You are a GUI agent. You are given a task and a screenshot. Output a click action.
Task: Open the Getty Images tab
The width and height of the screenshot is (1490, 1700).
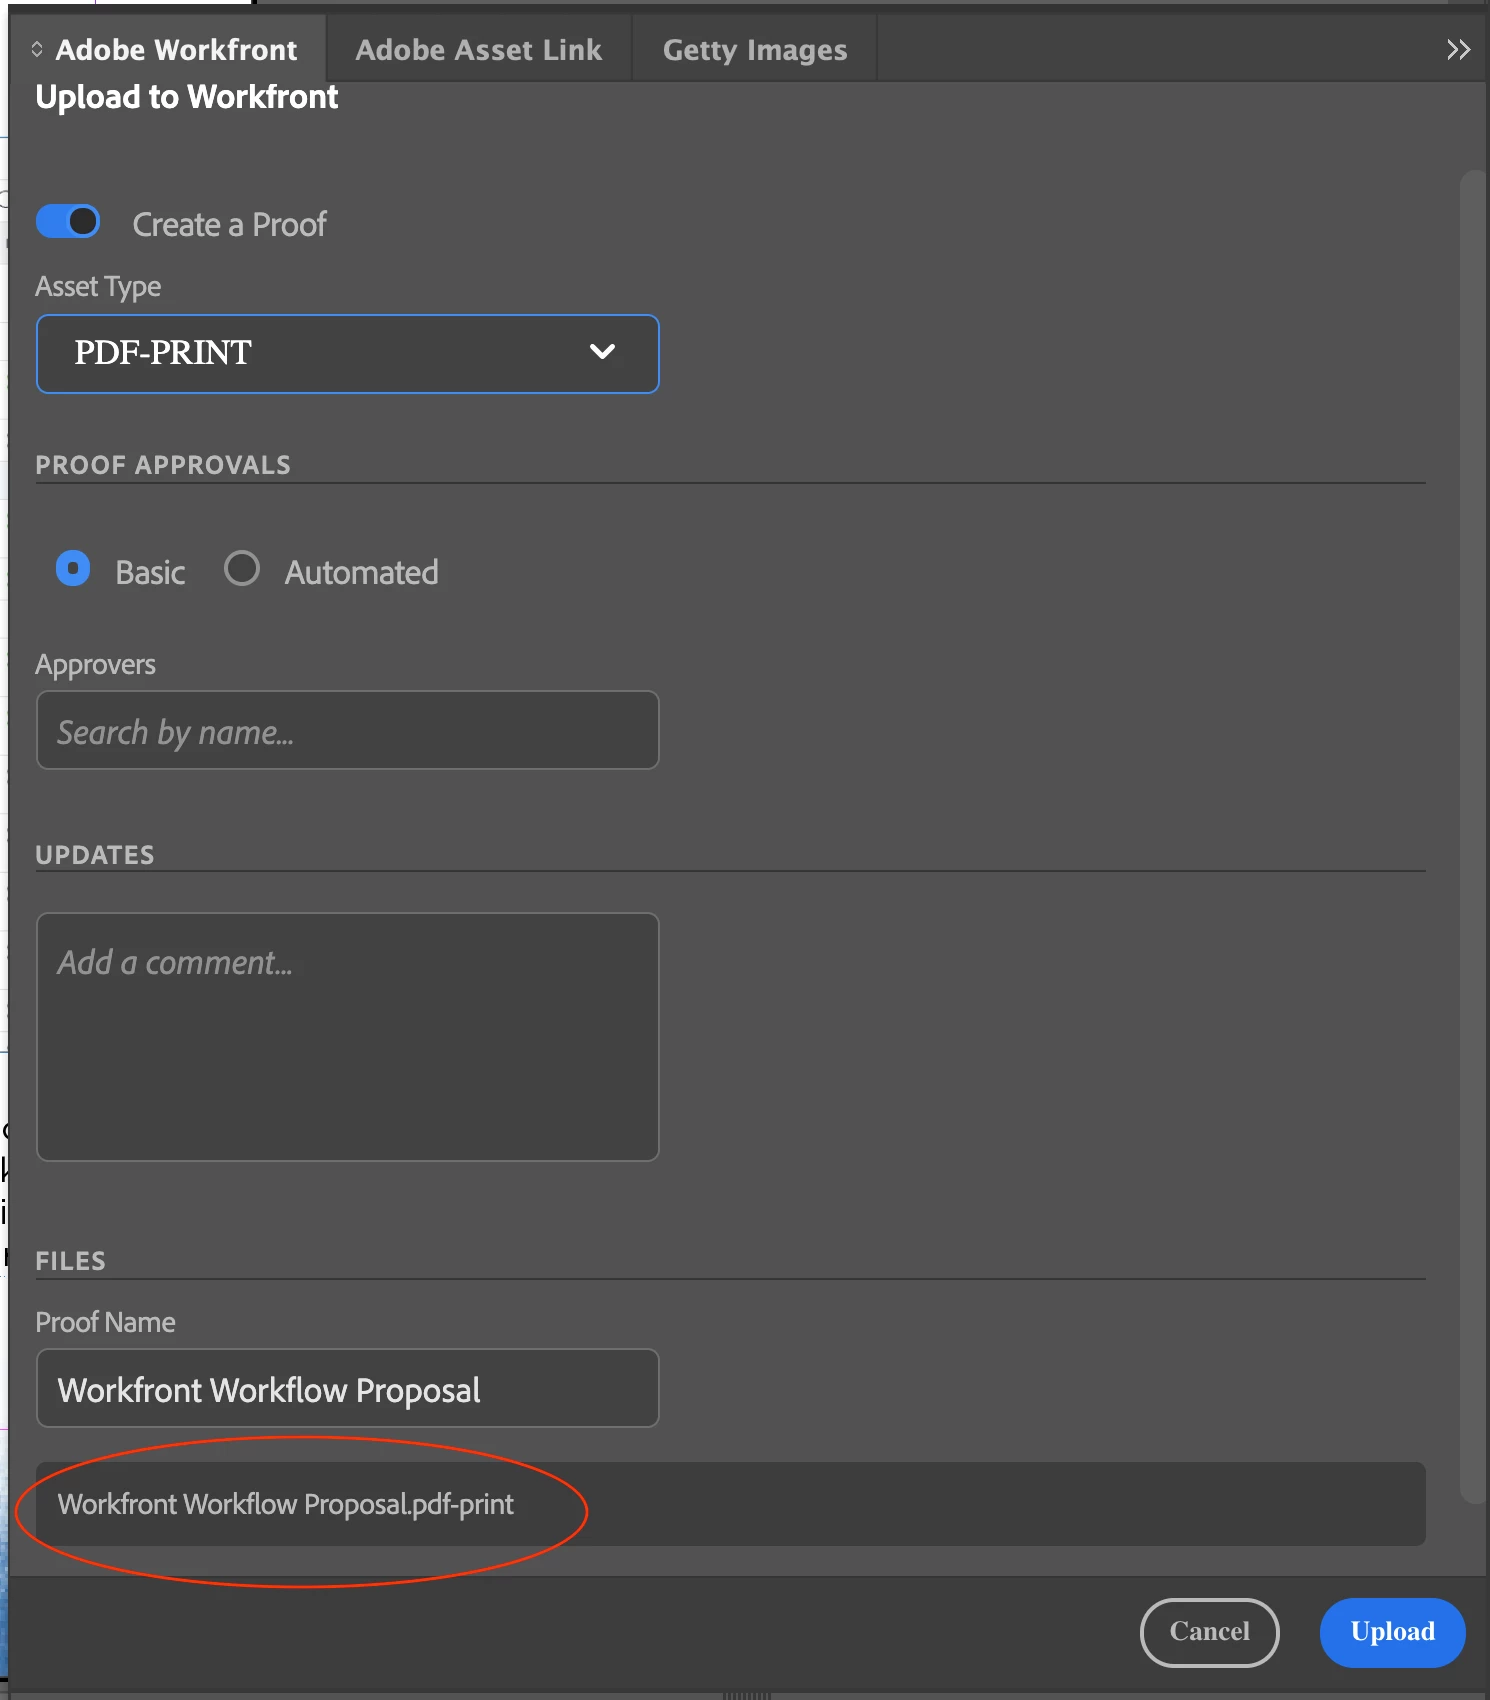(755, 49)
